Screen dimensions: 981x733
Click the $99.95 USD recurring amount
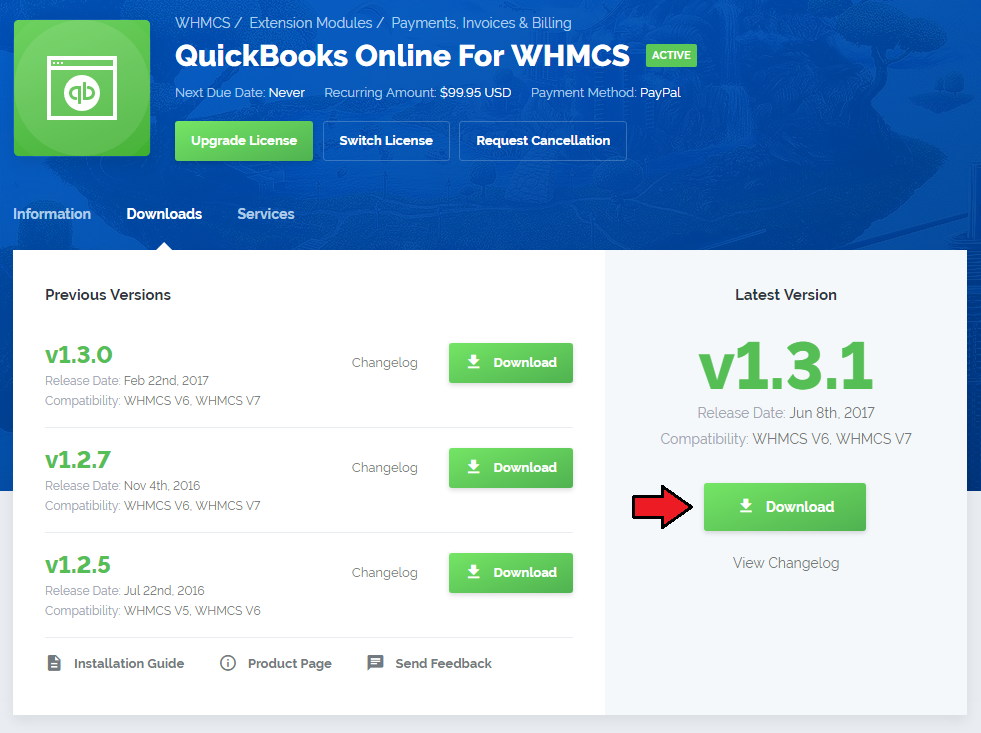coord(475,93)
